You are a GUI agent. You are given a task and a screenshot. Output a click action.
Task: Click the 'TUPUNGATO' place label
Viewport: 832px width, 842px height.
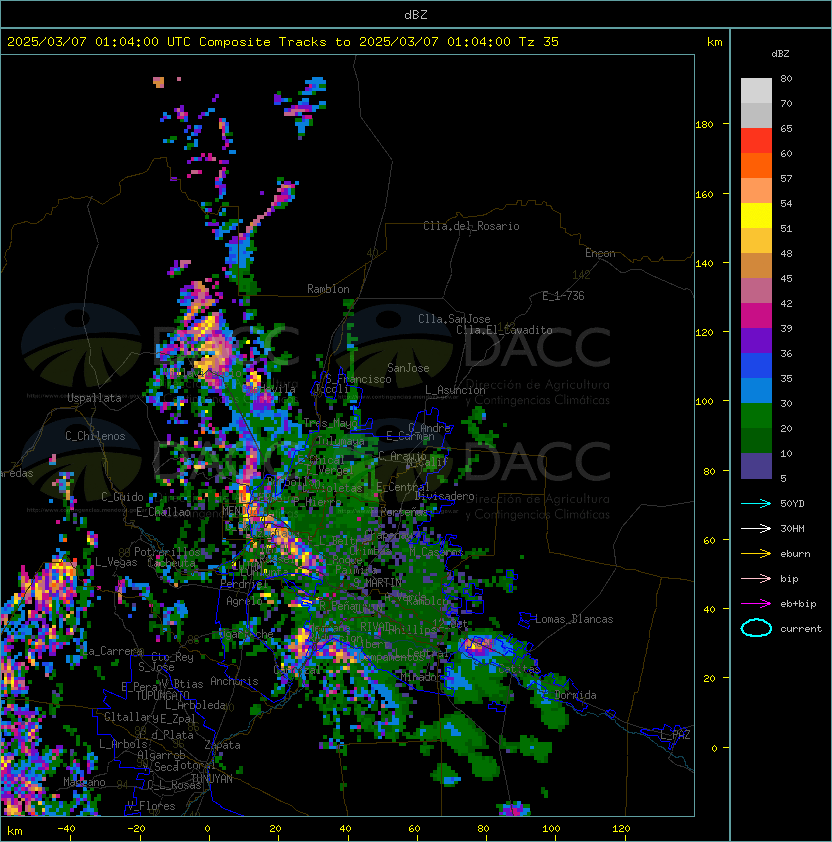pos(162,696)
